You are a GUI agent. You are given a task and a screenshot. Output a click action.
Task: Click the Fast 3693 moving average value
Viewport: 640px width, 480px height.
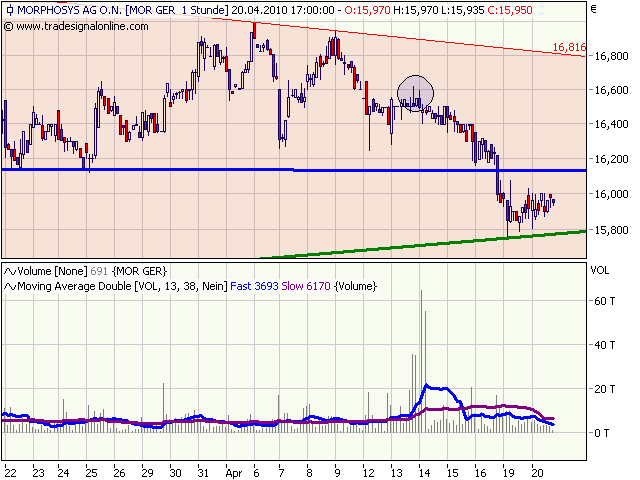pyautogui.click(x=254, y=286)
